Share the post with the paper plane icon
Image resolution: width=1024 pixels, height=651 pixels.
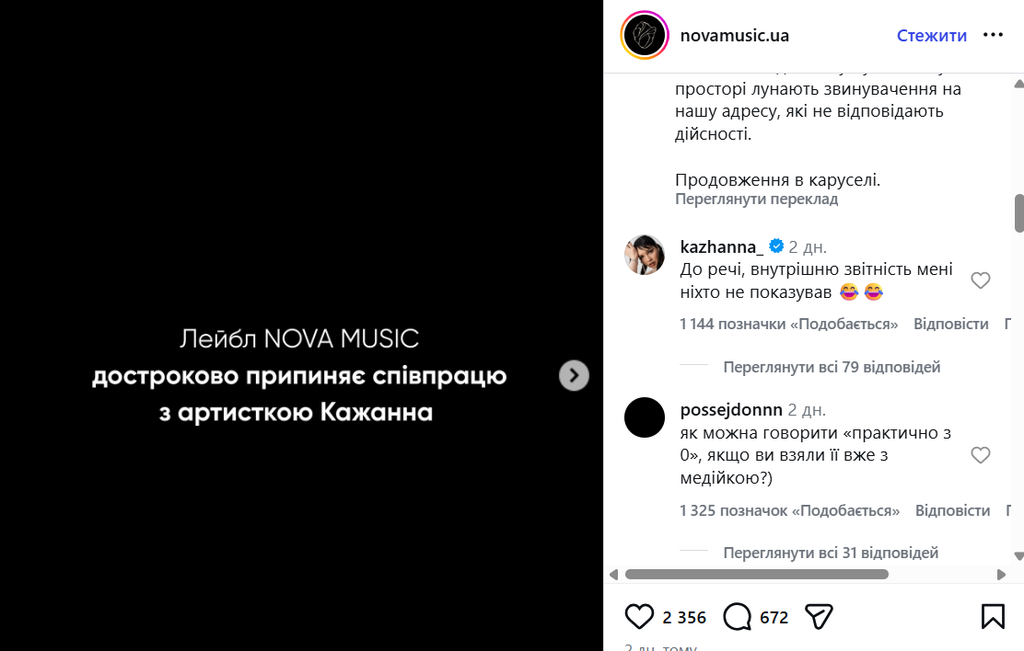click(819, 616)
